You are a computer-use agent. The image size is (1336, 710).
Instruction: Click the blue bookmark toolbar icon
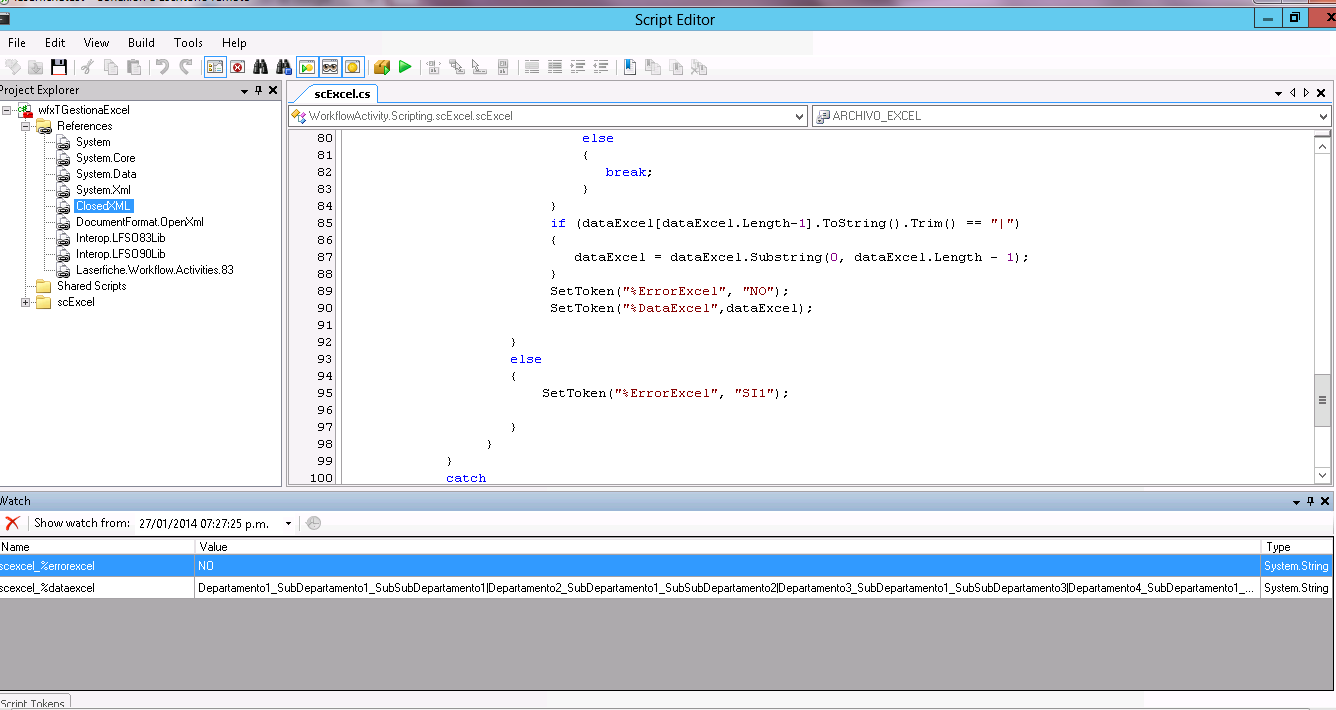[x=630, y=67]
